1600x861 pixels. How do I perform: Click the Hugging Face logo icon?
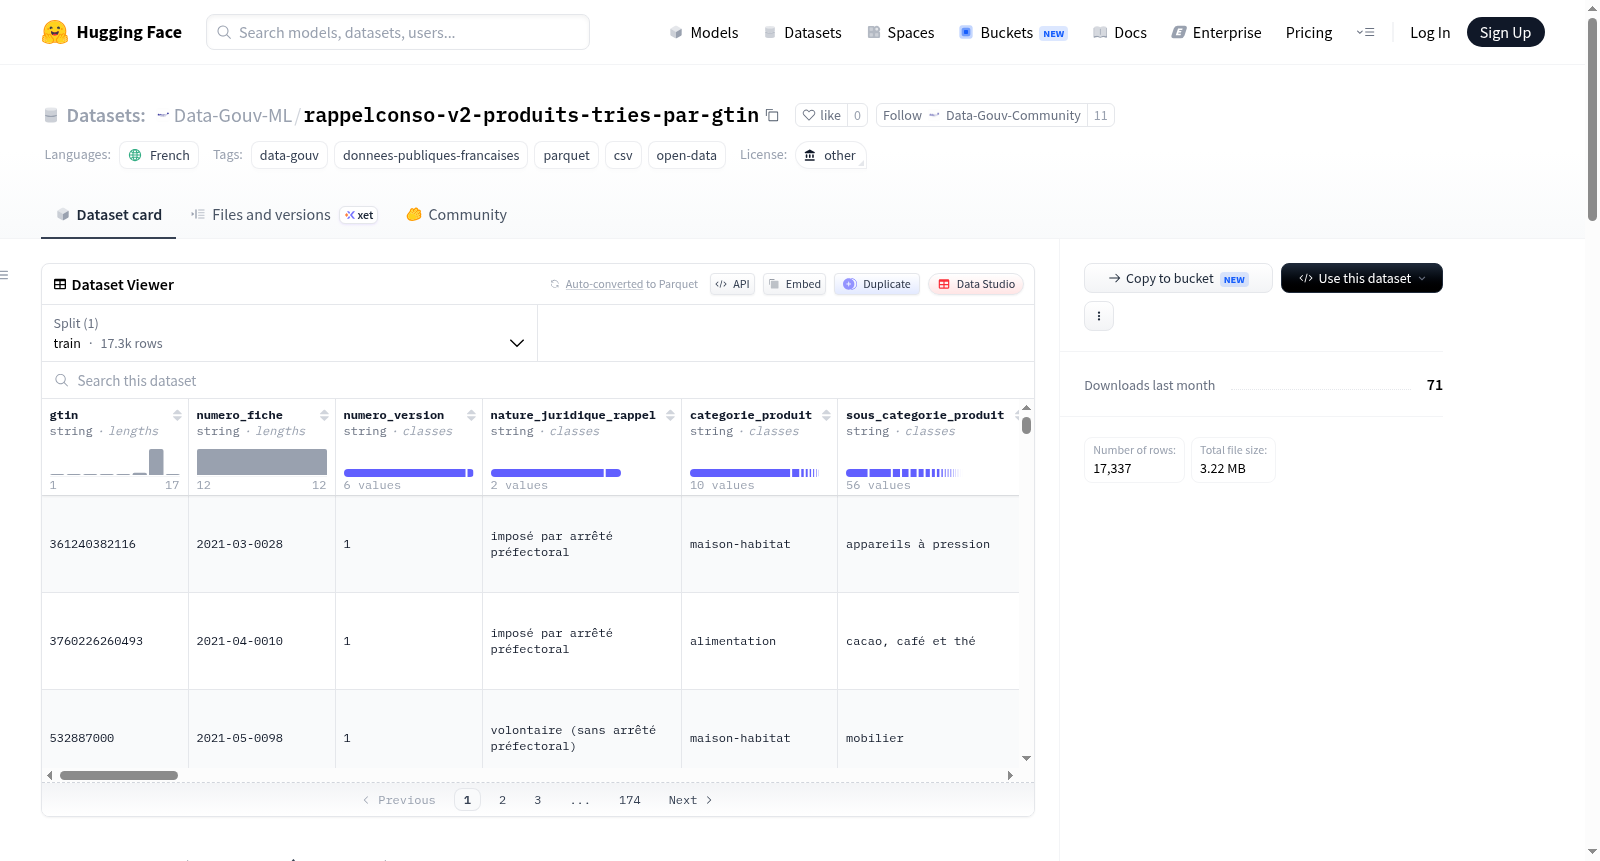click(55, 32)
